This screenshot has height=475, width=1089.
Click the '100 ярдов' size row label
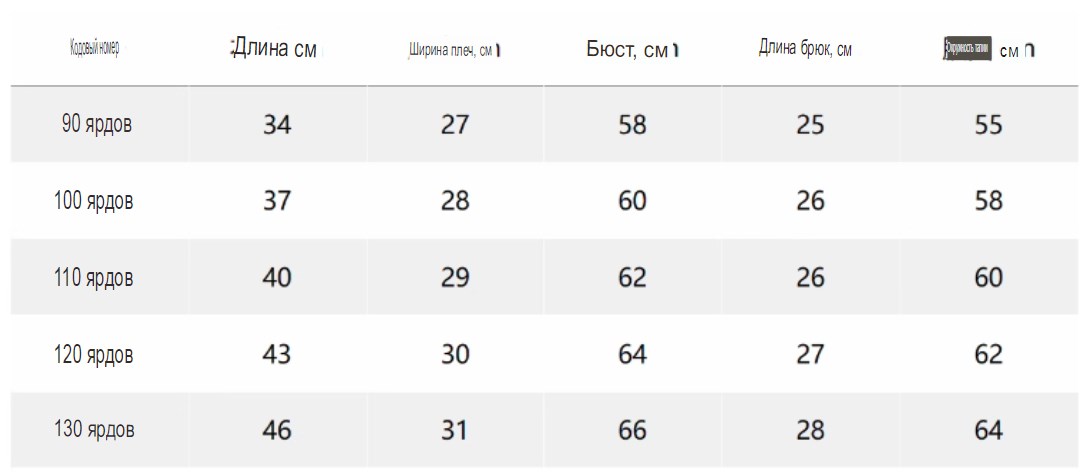[93, 201]
